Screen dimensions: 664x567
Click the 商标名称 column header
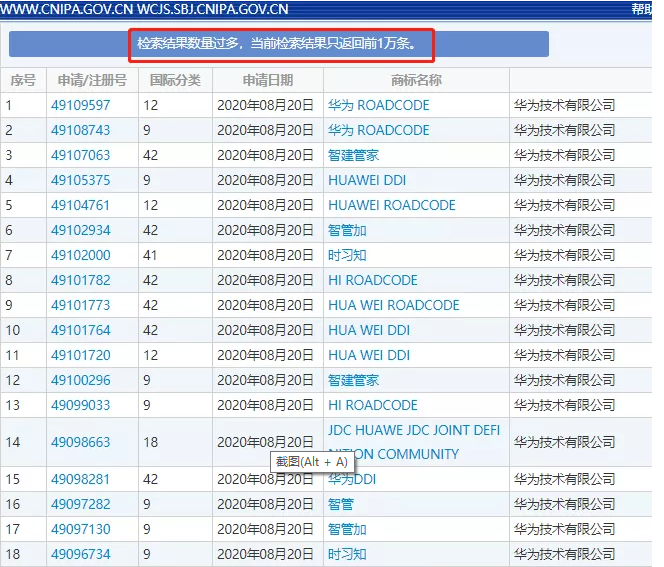coord(416,80)
